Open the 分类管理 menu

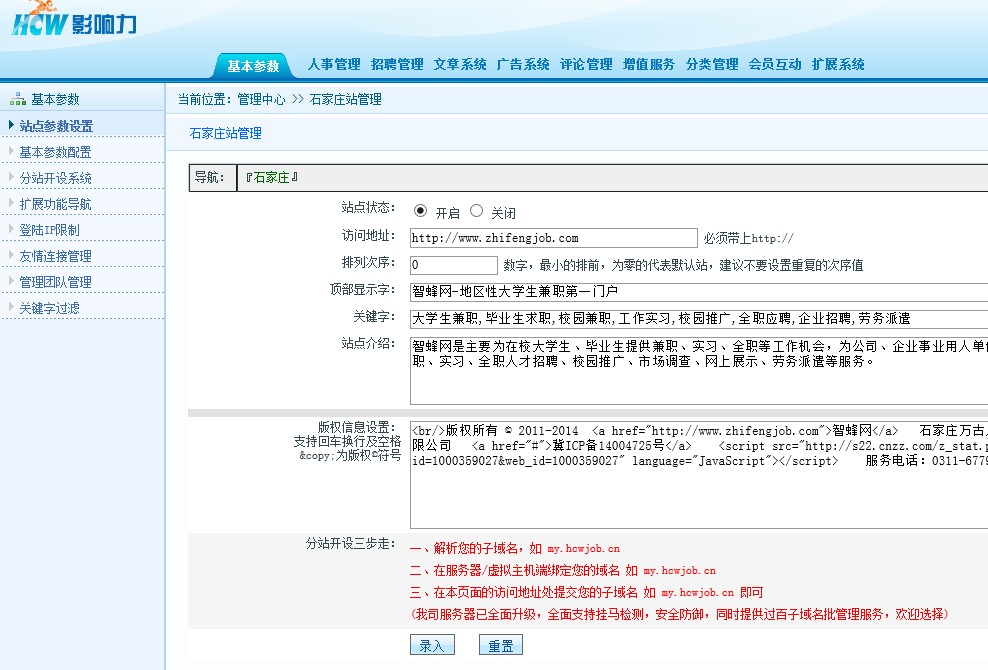click(x=712, y=64)
